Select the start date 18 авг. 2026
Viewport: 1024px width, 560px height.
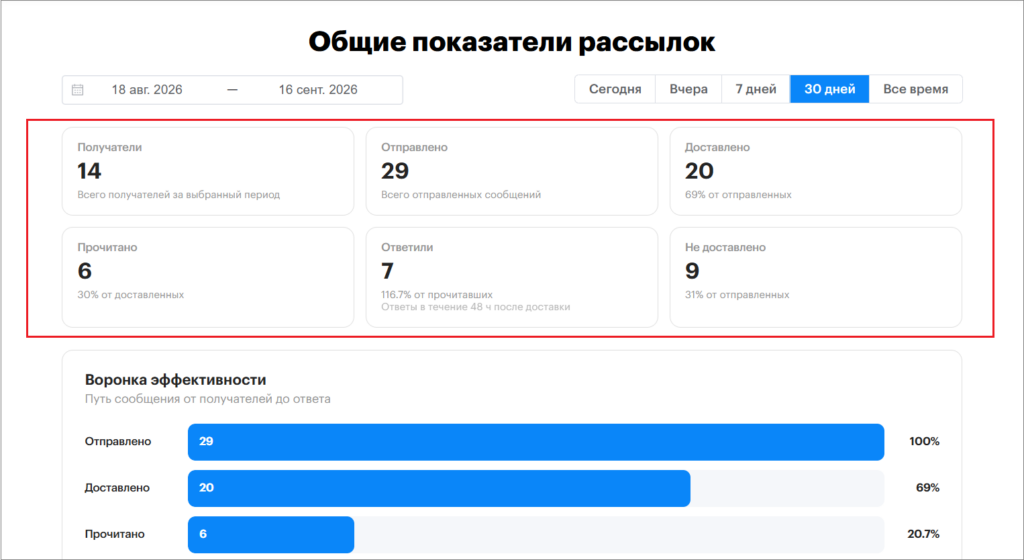tap(147, 89)
